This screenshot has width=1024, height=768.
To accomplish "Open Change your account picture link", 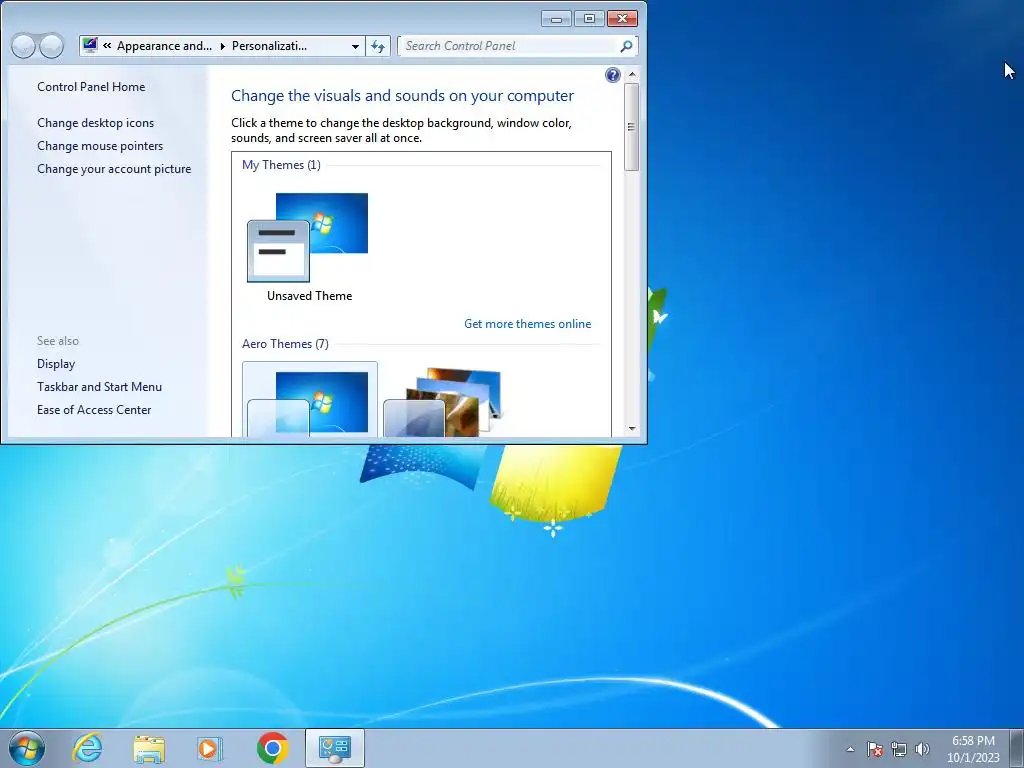I will point(114,168).
